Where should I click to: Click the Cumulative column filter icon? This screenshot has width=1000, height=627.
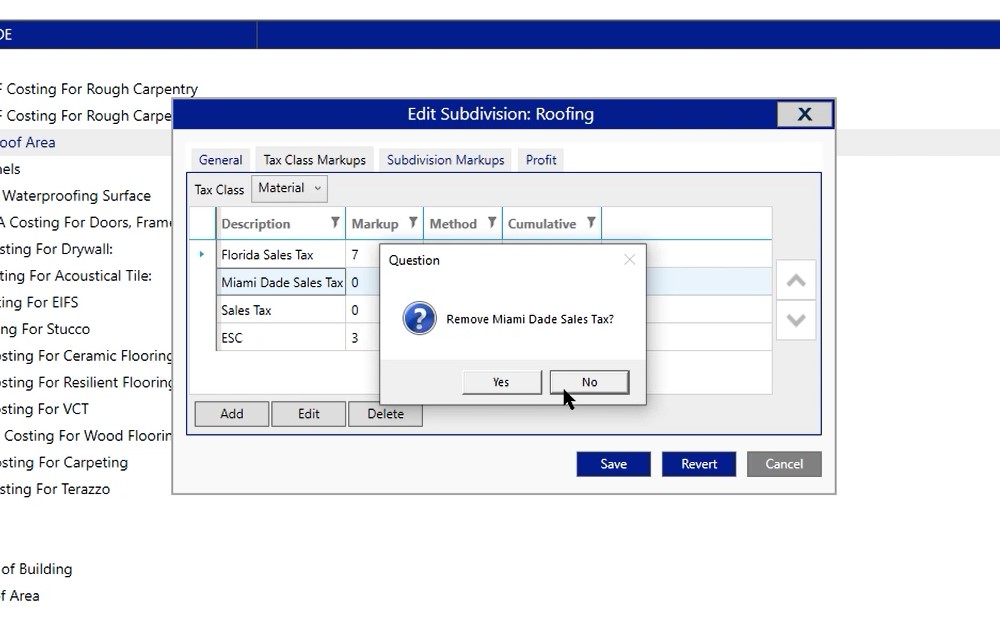coord(591,223)
